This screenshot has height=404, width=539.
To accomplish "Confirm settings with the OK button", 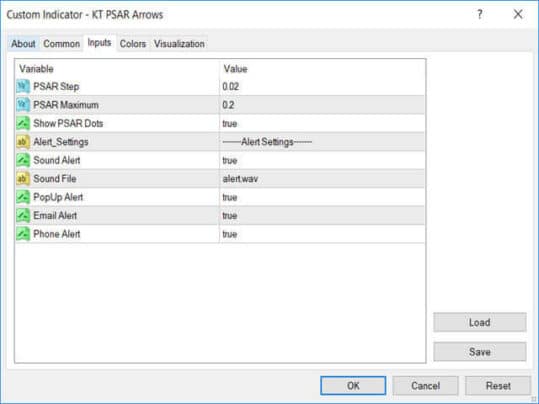I will [353, 385].
